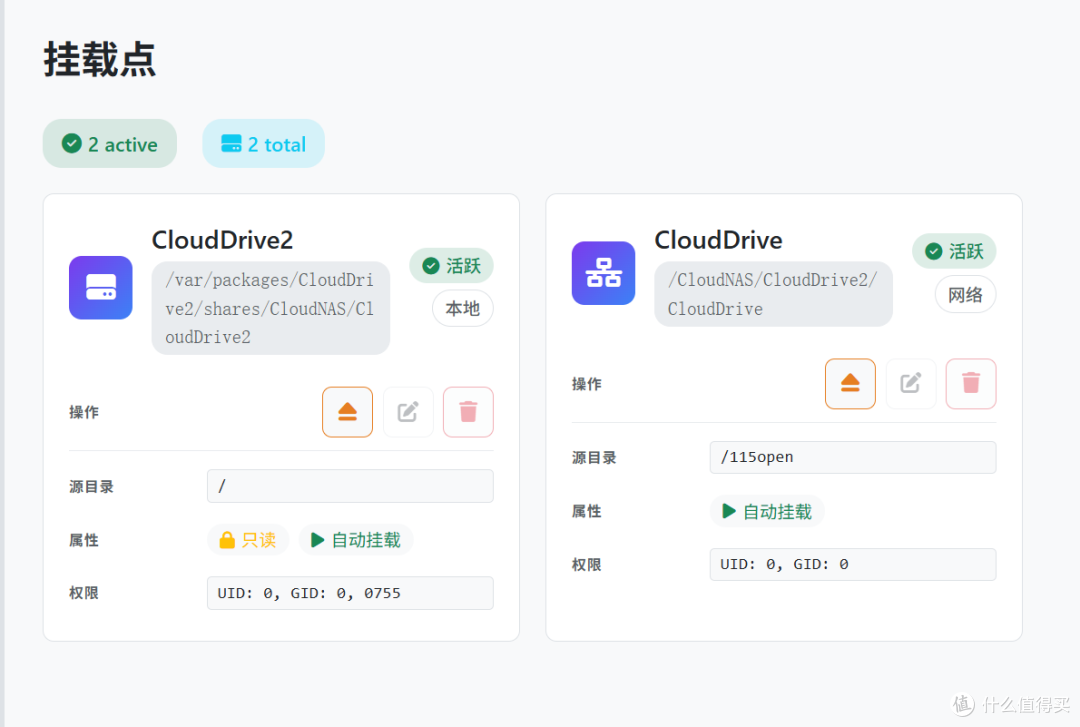Viewport: 1080px width, 727px height.
Task: Click the green check in 2 active badge
Action: (x=72, y=143)
